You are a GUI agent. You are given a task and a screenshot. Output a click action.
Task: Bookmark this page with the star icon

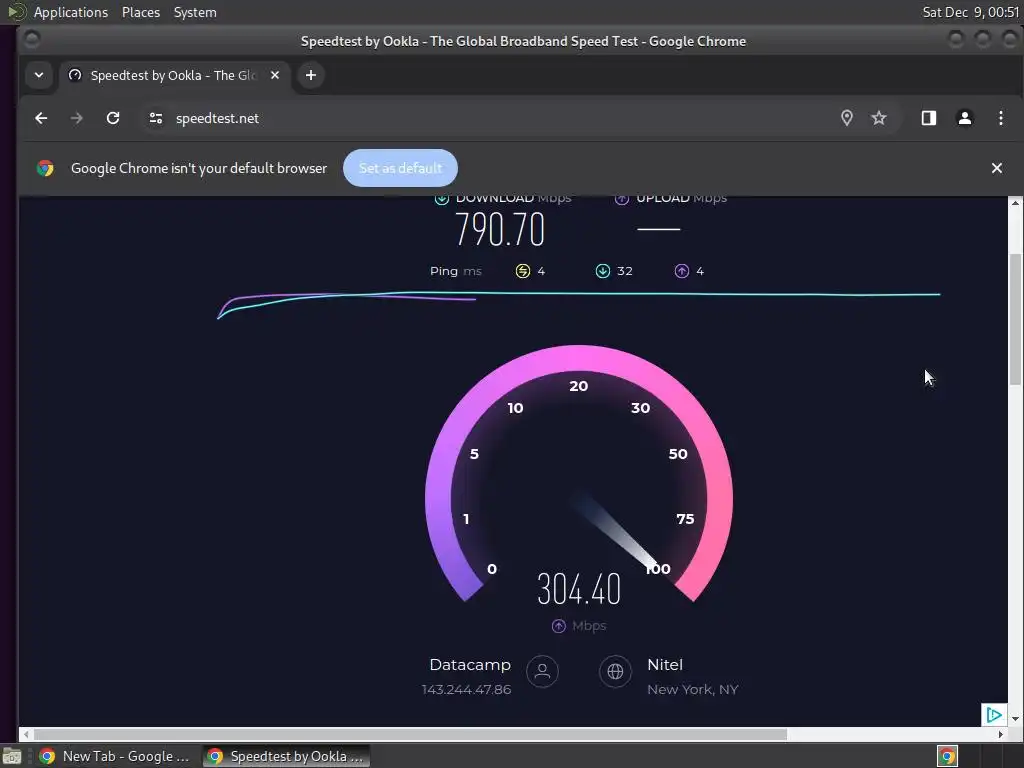(x=879, y=118)
